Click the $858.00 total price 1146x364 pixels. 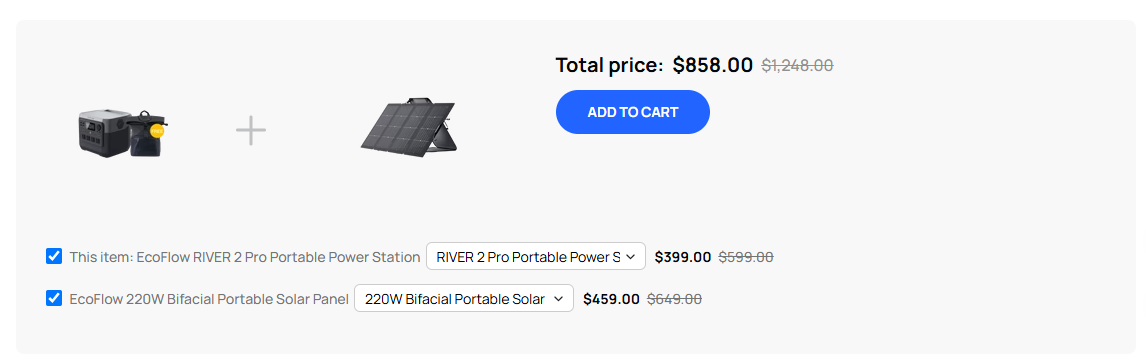click(x=713, y=65)
